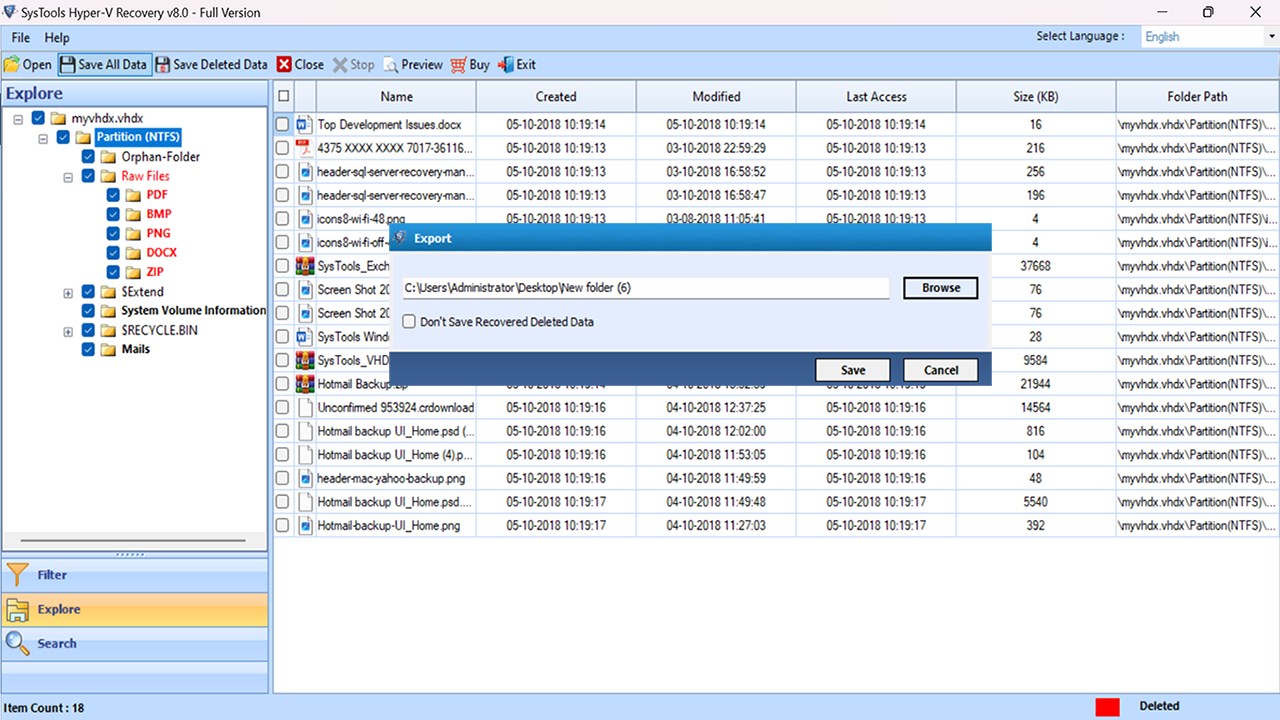1280x720 pixels.
Task: Open the Select Language dropdown
Action: tap(1208, 37)
